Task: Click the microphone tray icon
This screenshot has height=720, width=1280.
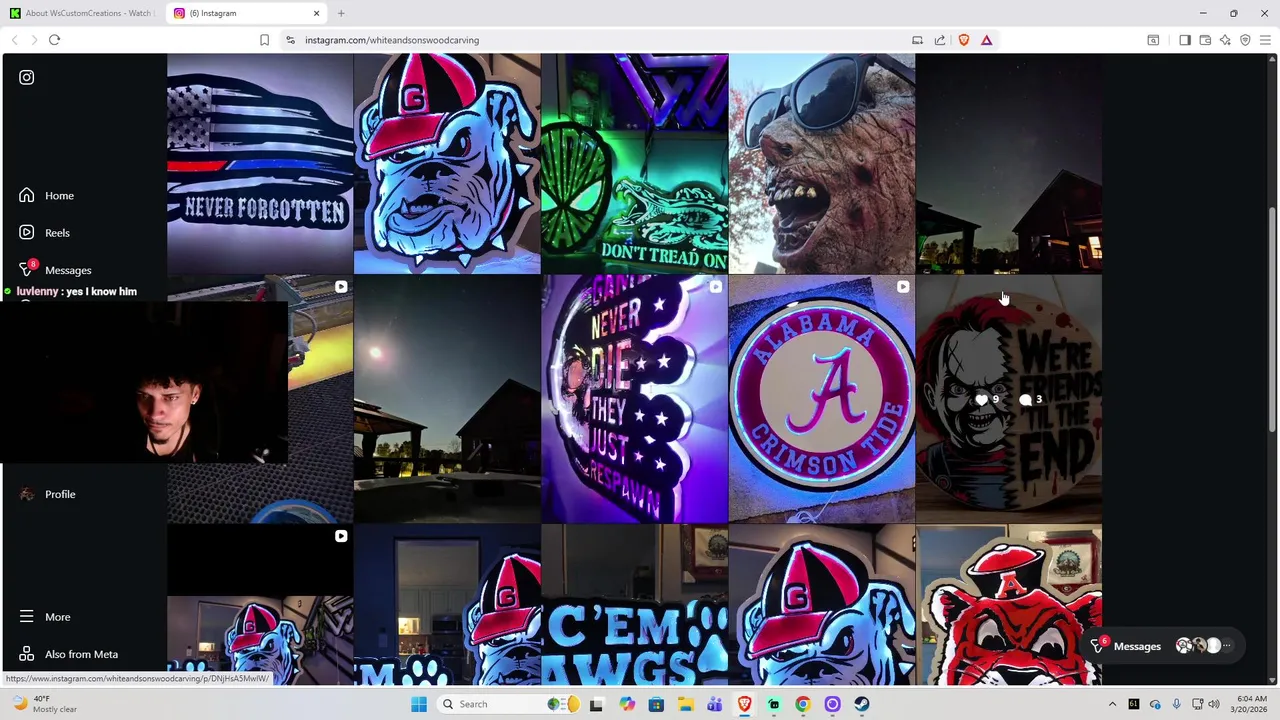Action: pyautogui.click(x=1176, y=704)
